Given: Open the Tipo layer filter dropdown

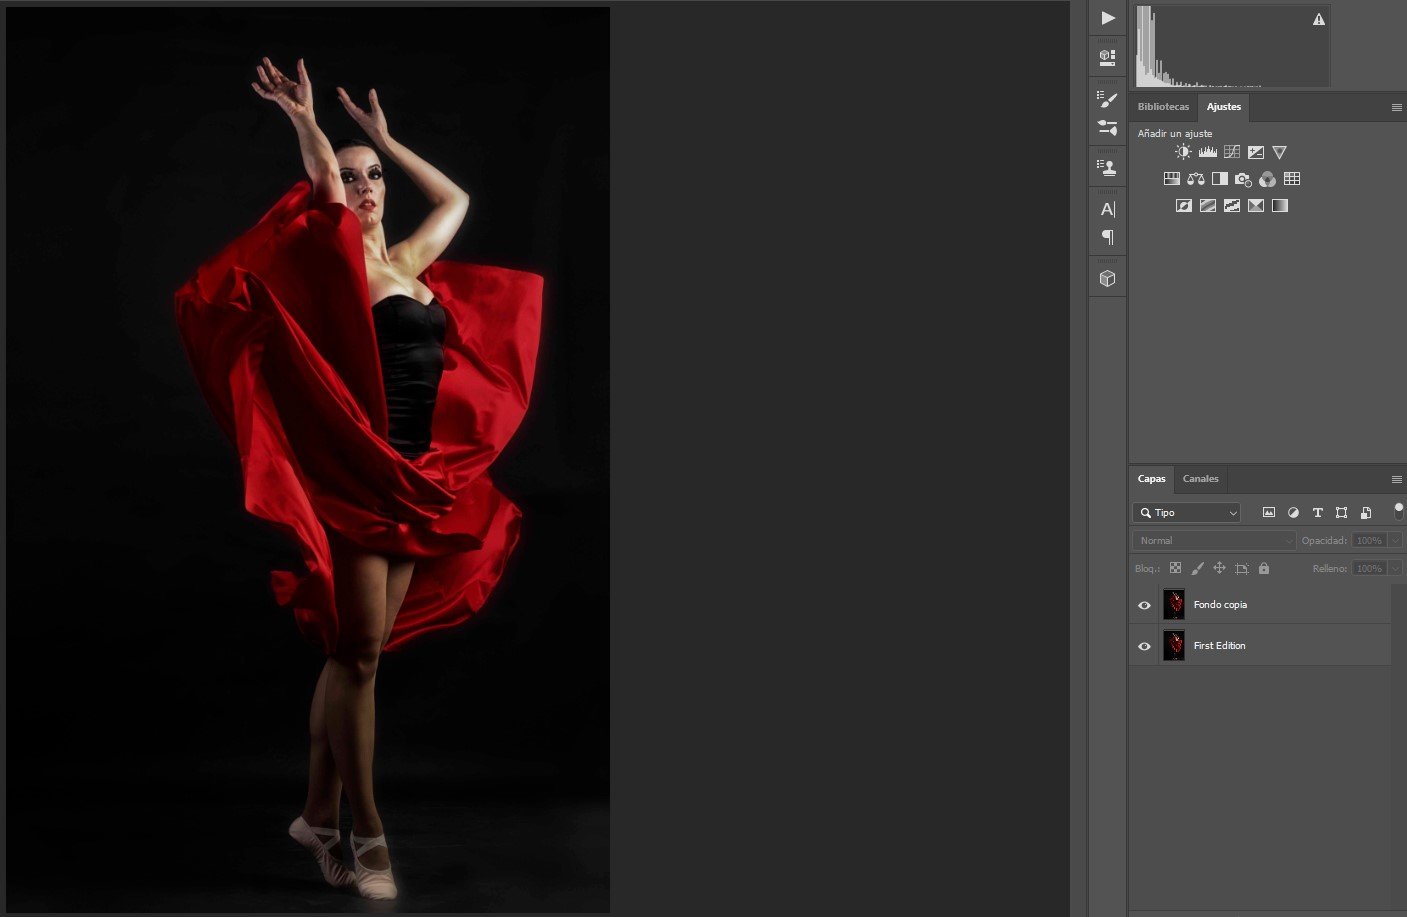Looking at the screenshot, I should pos(1186,513).
